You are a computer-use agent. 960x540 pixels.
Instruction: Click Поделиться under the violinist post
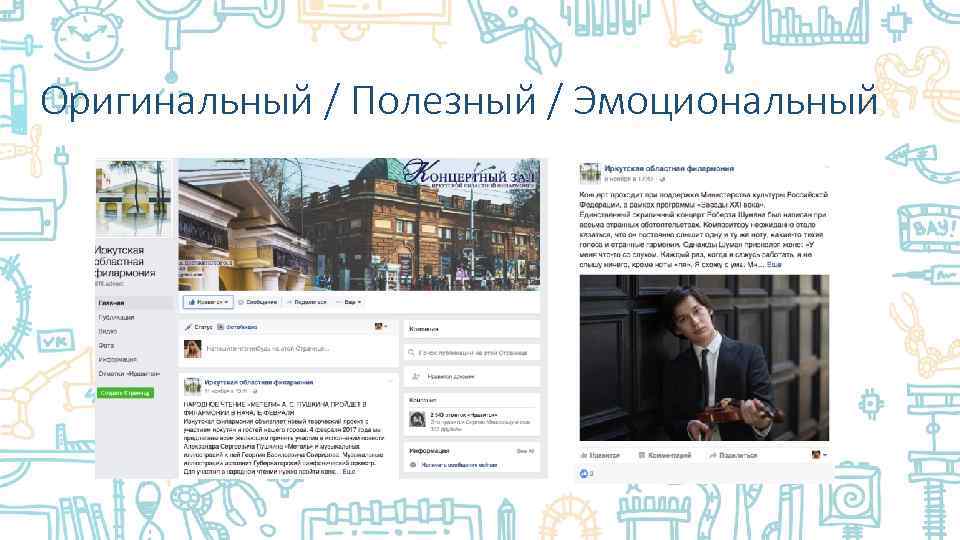(x=733, y=456)
